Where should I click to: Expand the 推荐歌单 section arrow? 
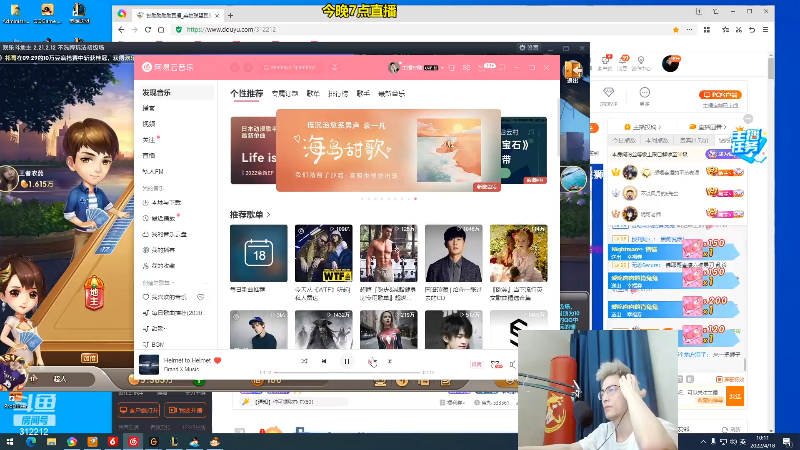(x=269, y=214)
